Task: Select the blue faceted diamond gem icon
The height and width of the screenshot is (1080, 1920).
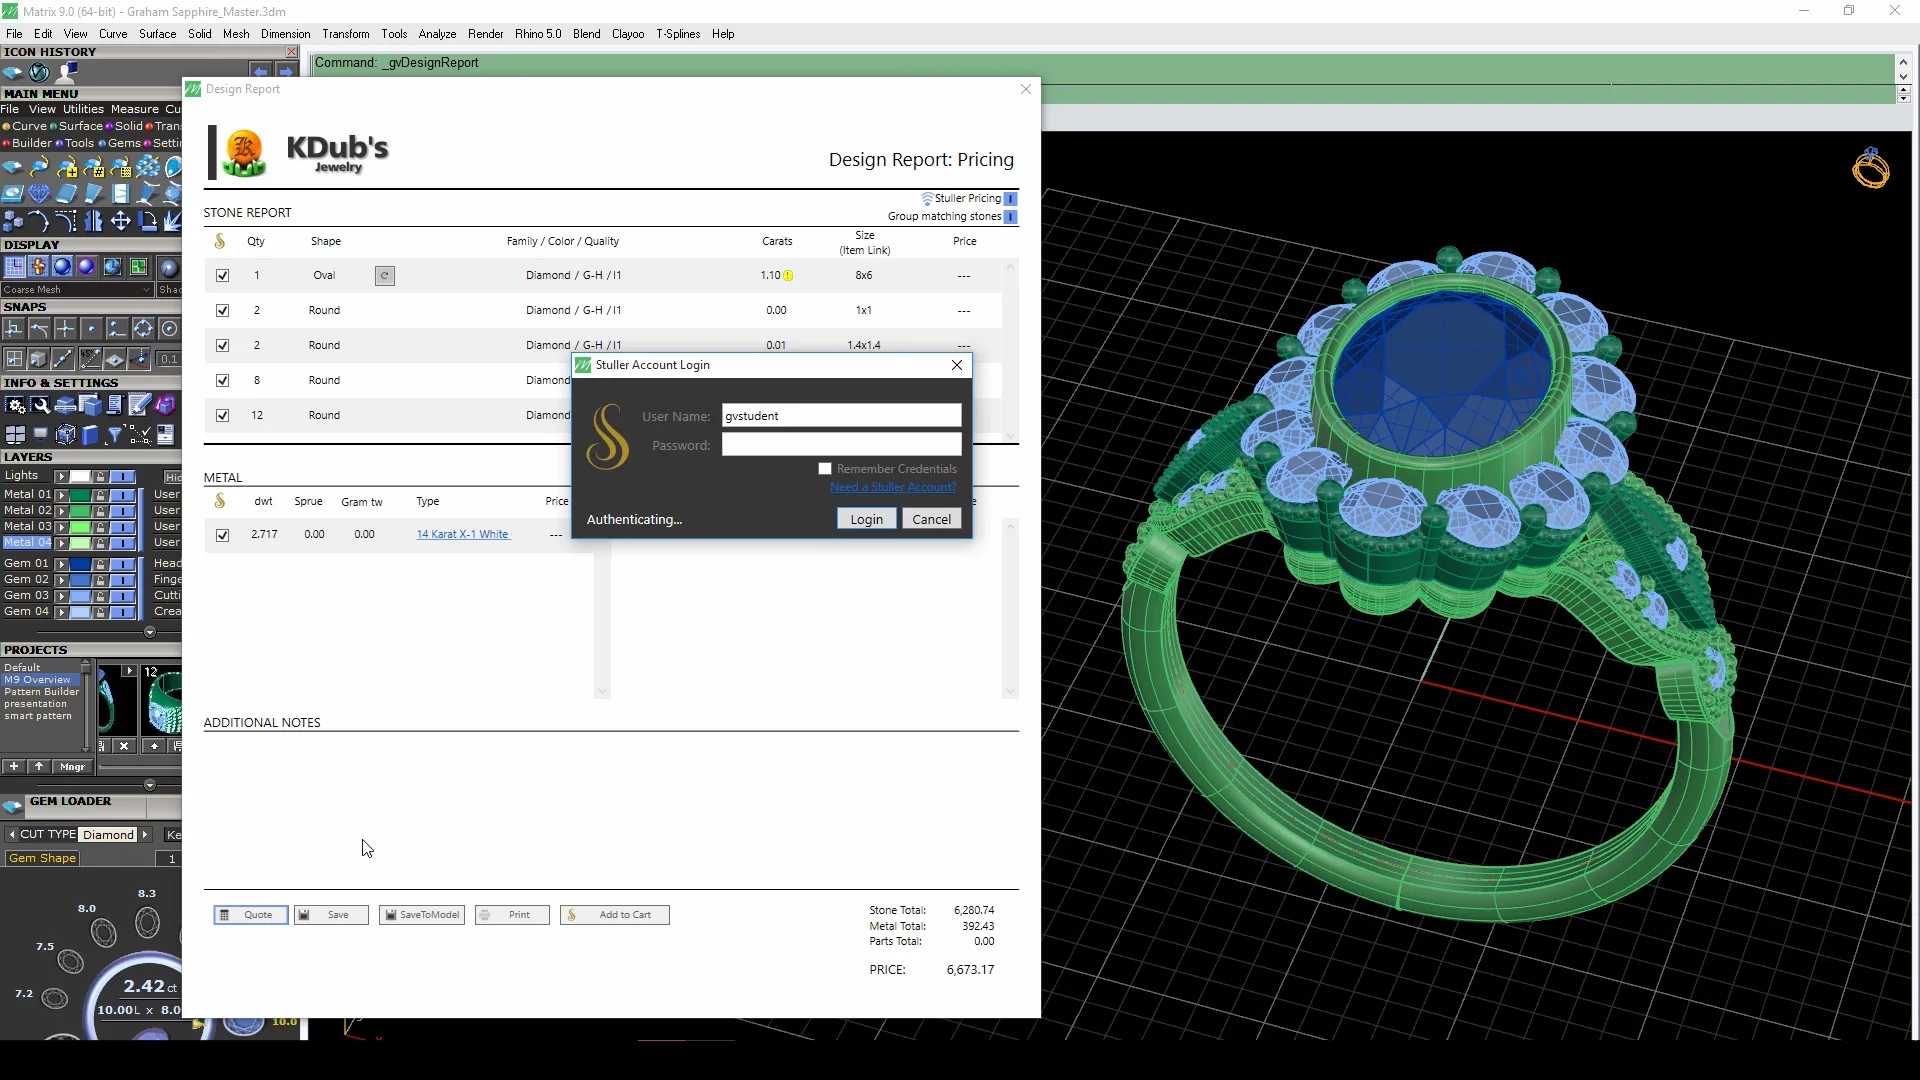Action: pyautogui.click(x=39, y=193)
